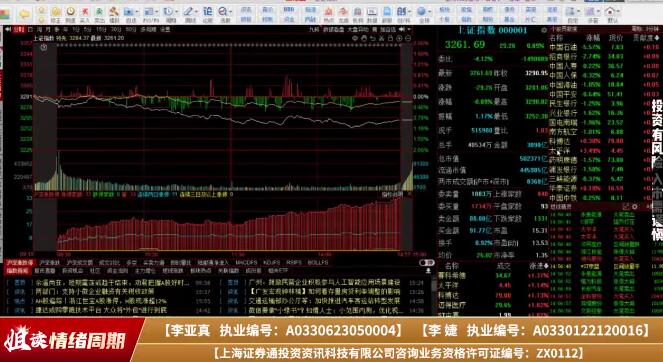Click the chart print icon
The image size is (663, 362).
(x=390, y=38)
